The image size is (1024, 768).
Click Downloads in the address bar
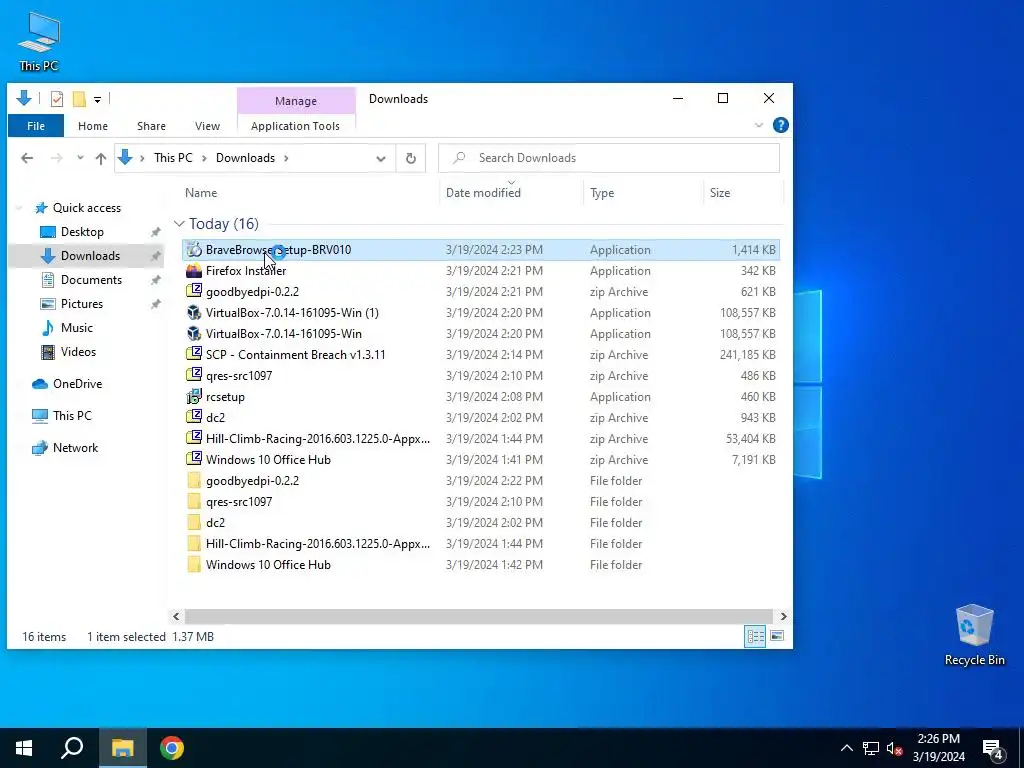246,158
